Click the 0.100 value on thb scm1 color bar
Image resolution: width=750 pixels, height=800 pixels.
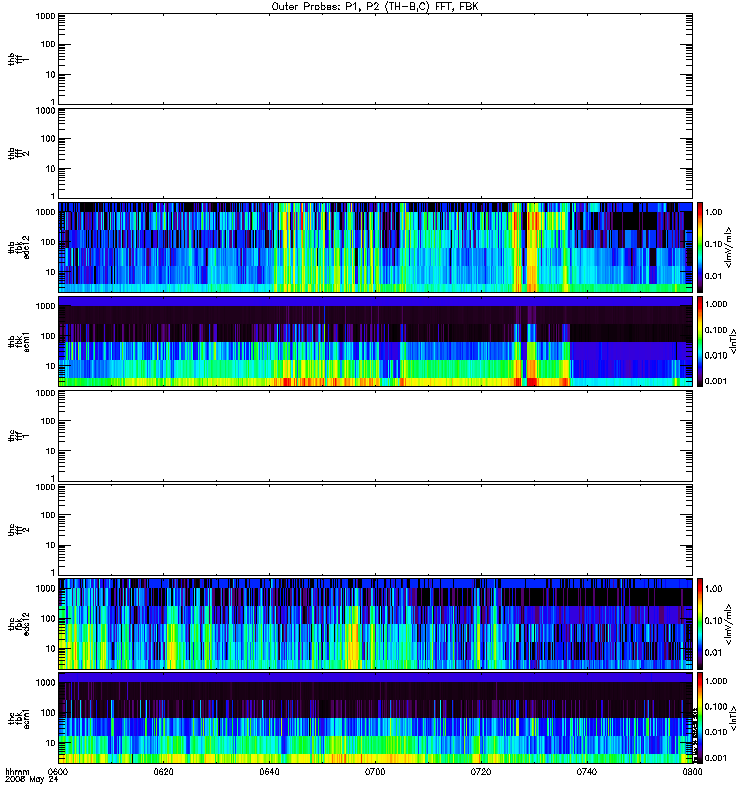tap(716, 330)
